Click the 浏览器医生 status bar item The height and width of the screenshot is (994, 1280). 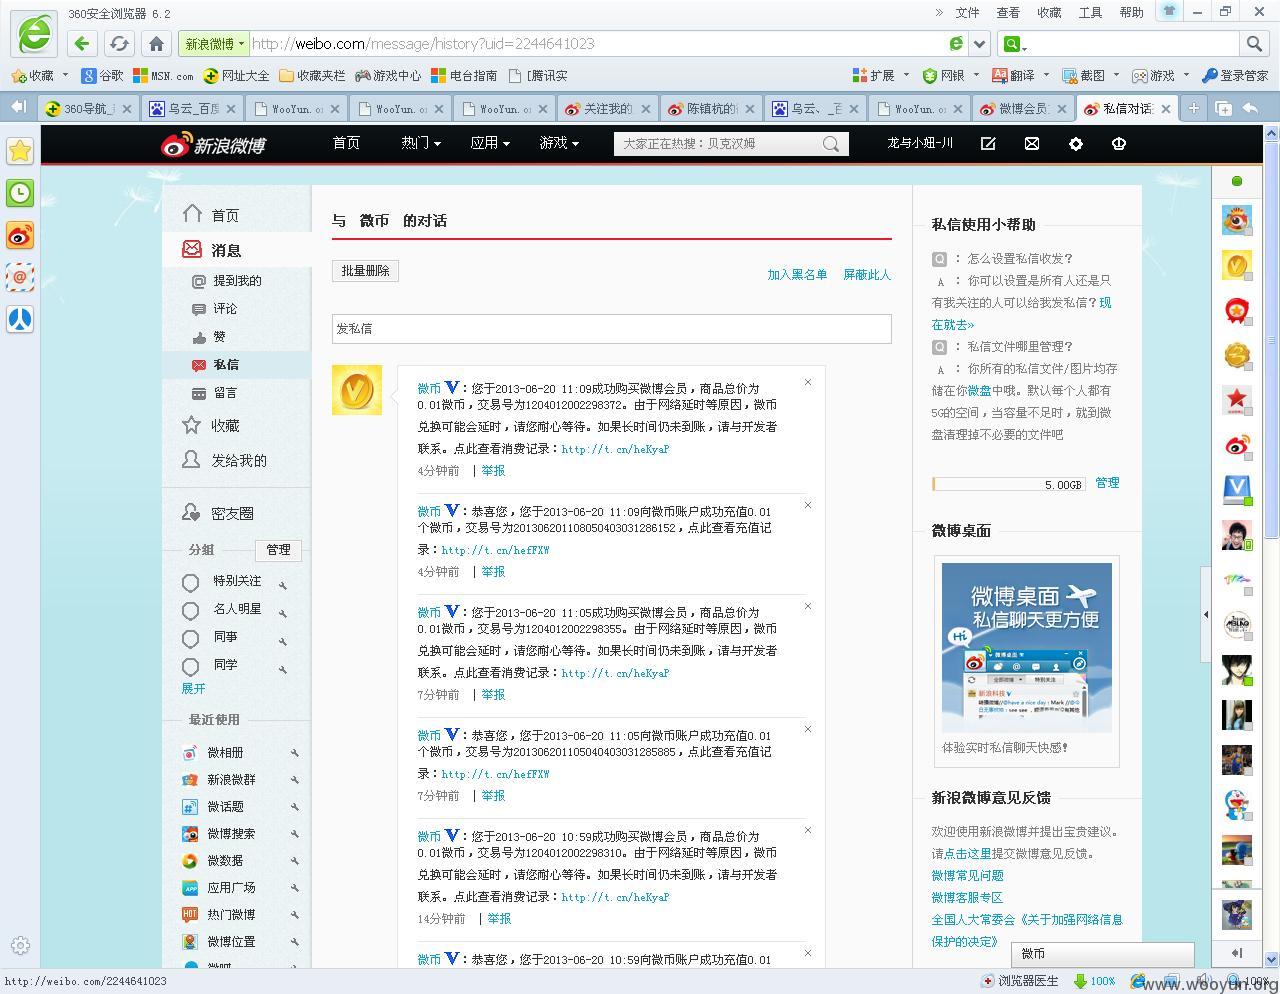(x=1020, y=981)
